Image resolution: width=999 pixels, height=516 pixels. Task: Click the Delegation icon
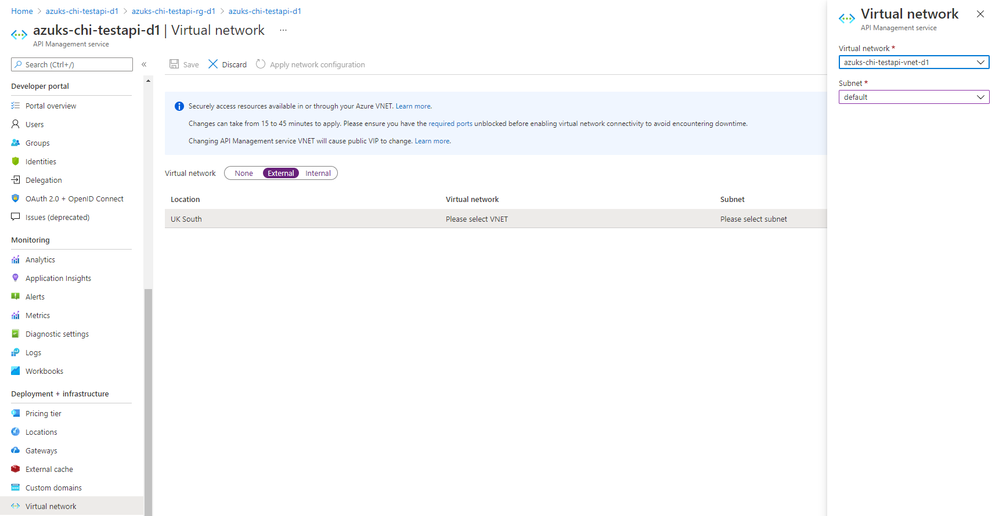[16, 180]
